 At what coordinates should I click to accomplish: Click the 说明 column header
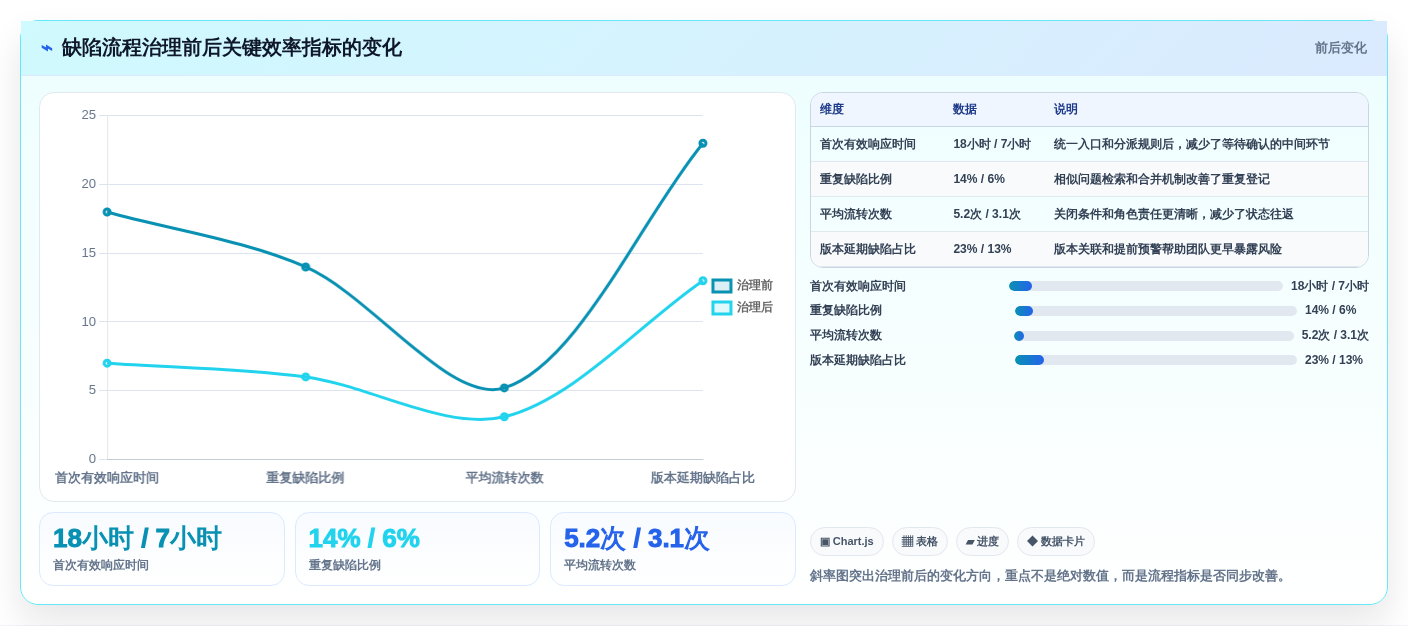click(1066, 110)
